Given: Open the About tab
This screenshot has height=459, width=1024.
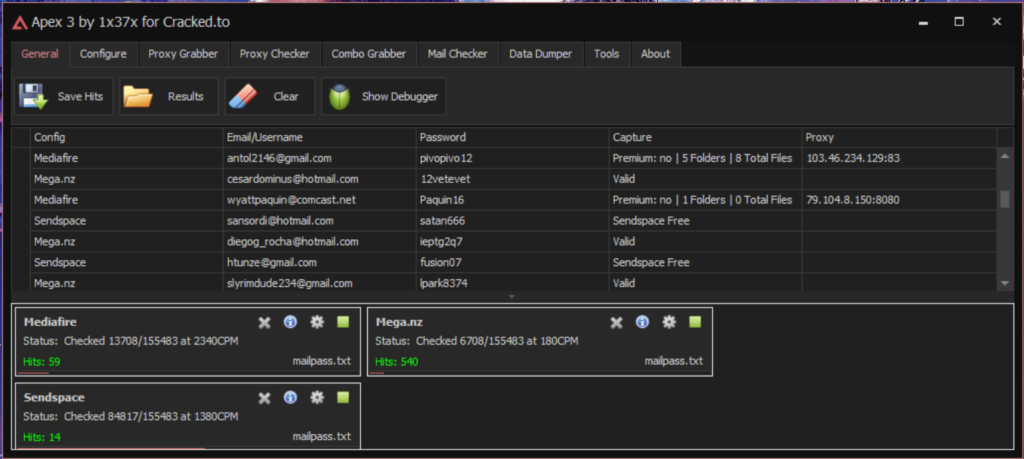Looking at the screenshot, I should [x=655, y=54].
